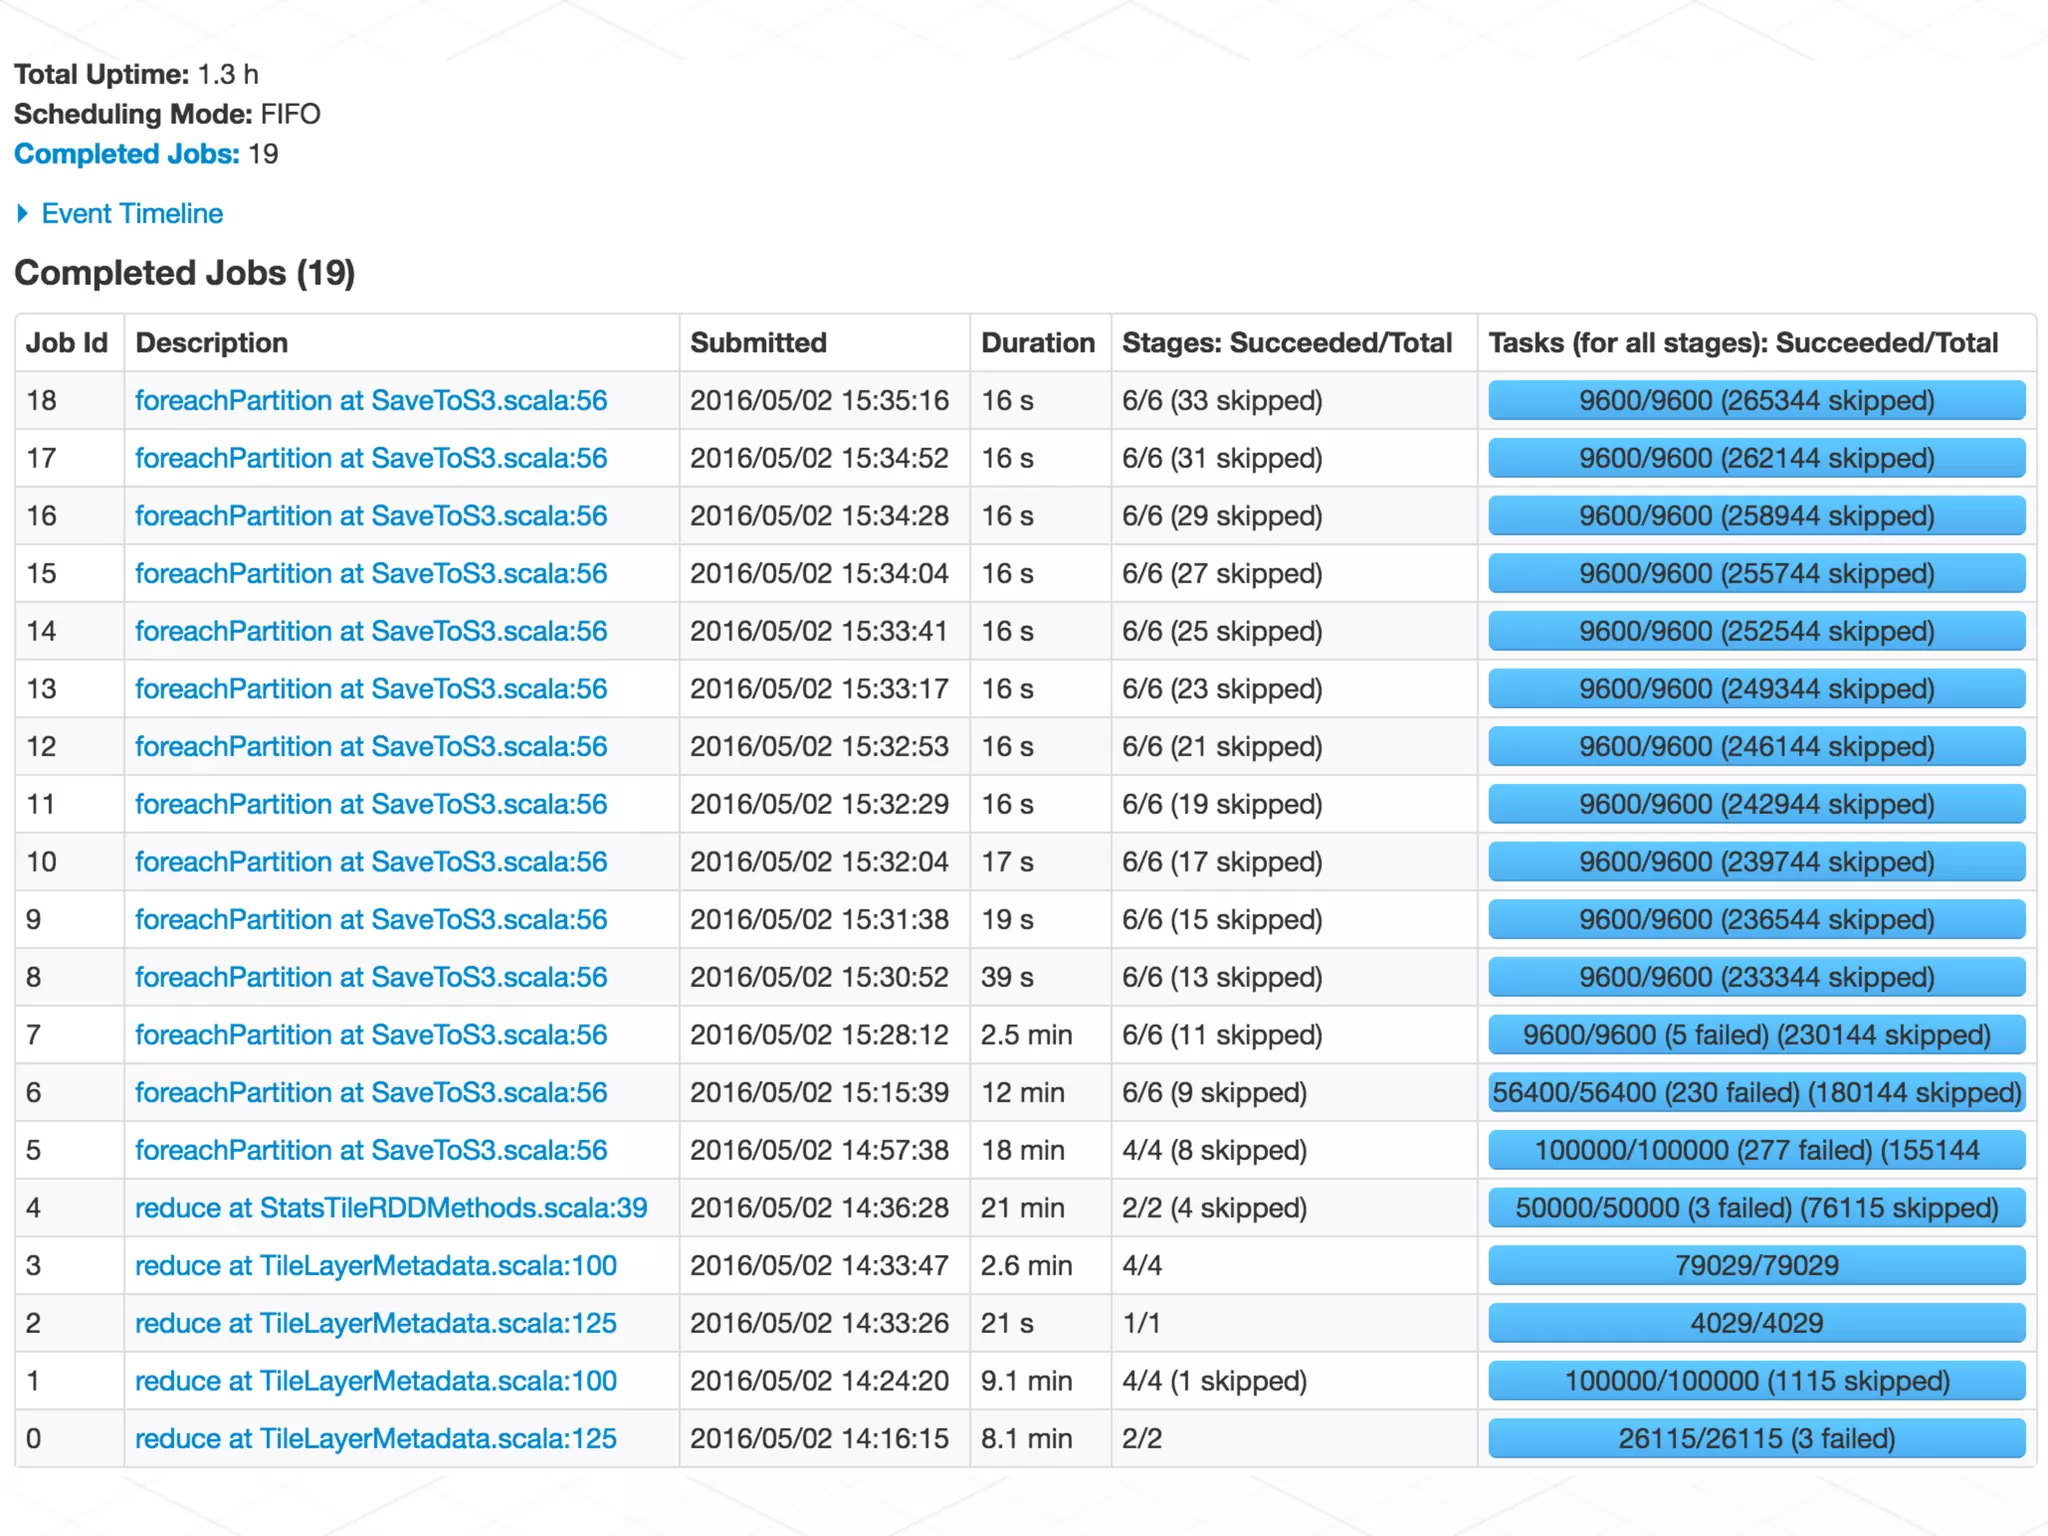This screenshot has width=2048, height=1536.
Task: Sort by the Duration column header
Action: 1037,343
